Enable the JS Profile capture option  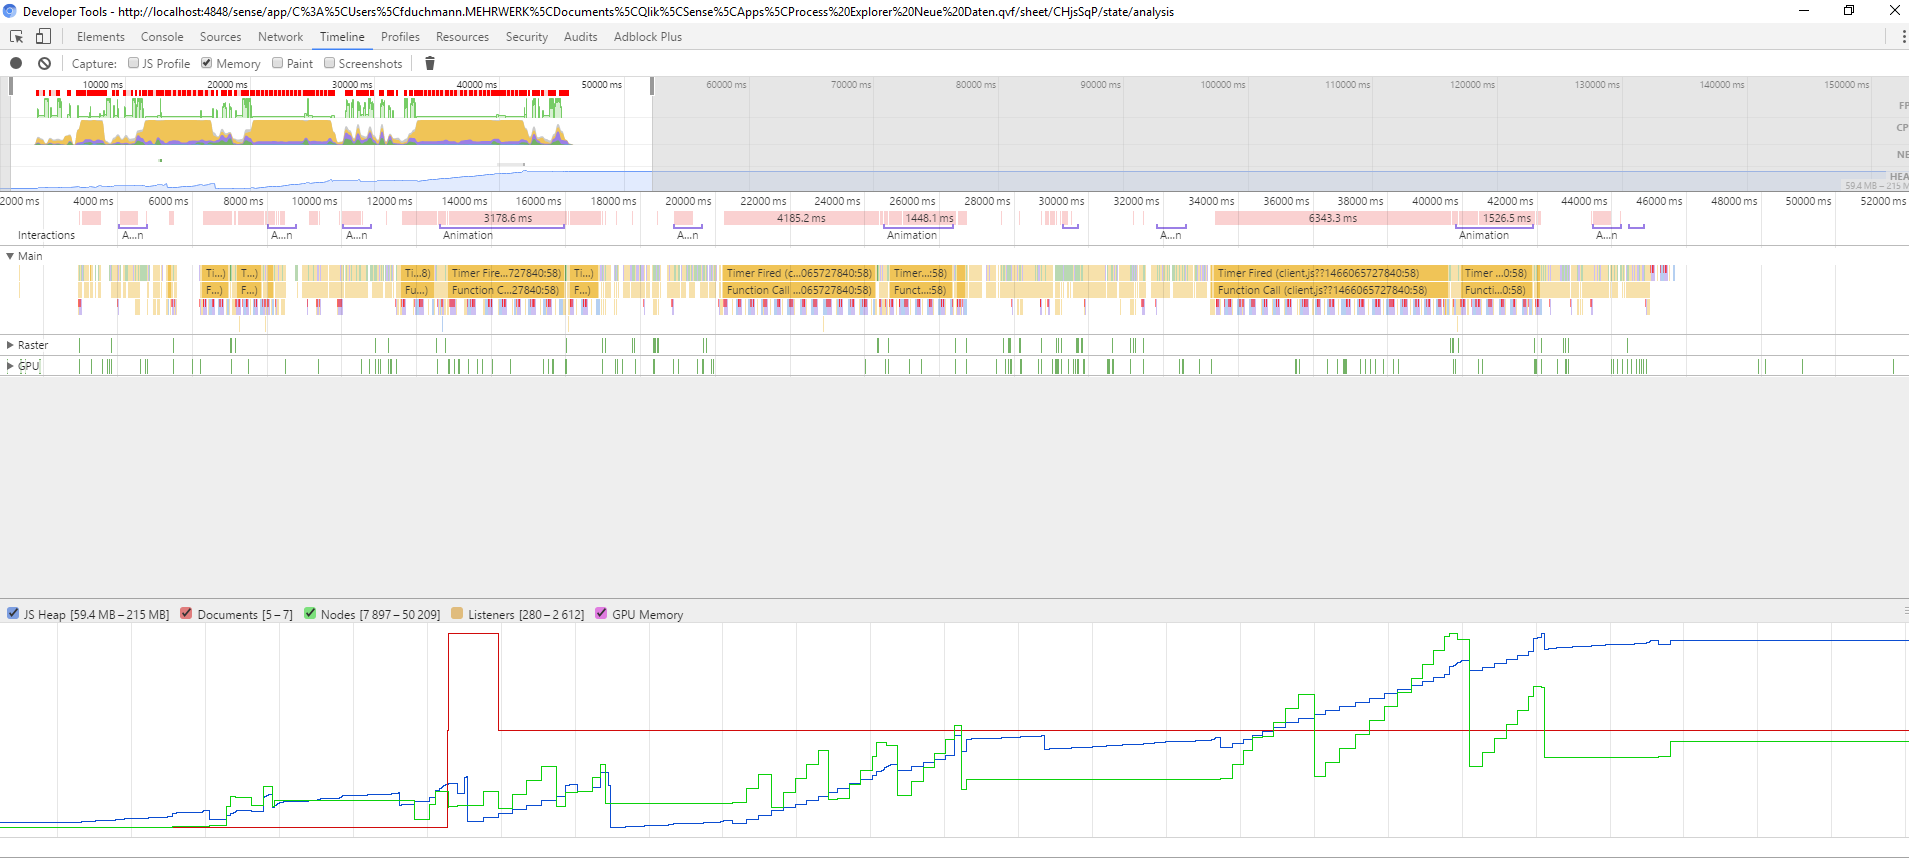tap(133, 63)
